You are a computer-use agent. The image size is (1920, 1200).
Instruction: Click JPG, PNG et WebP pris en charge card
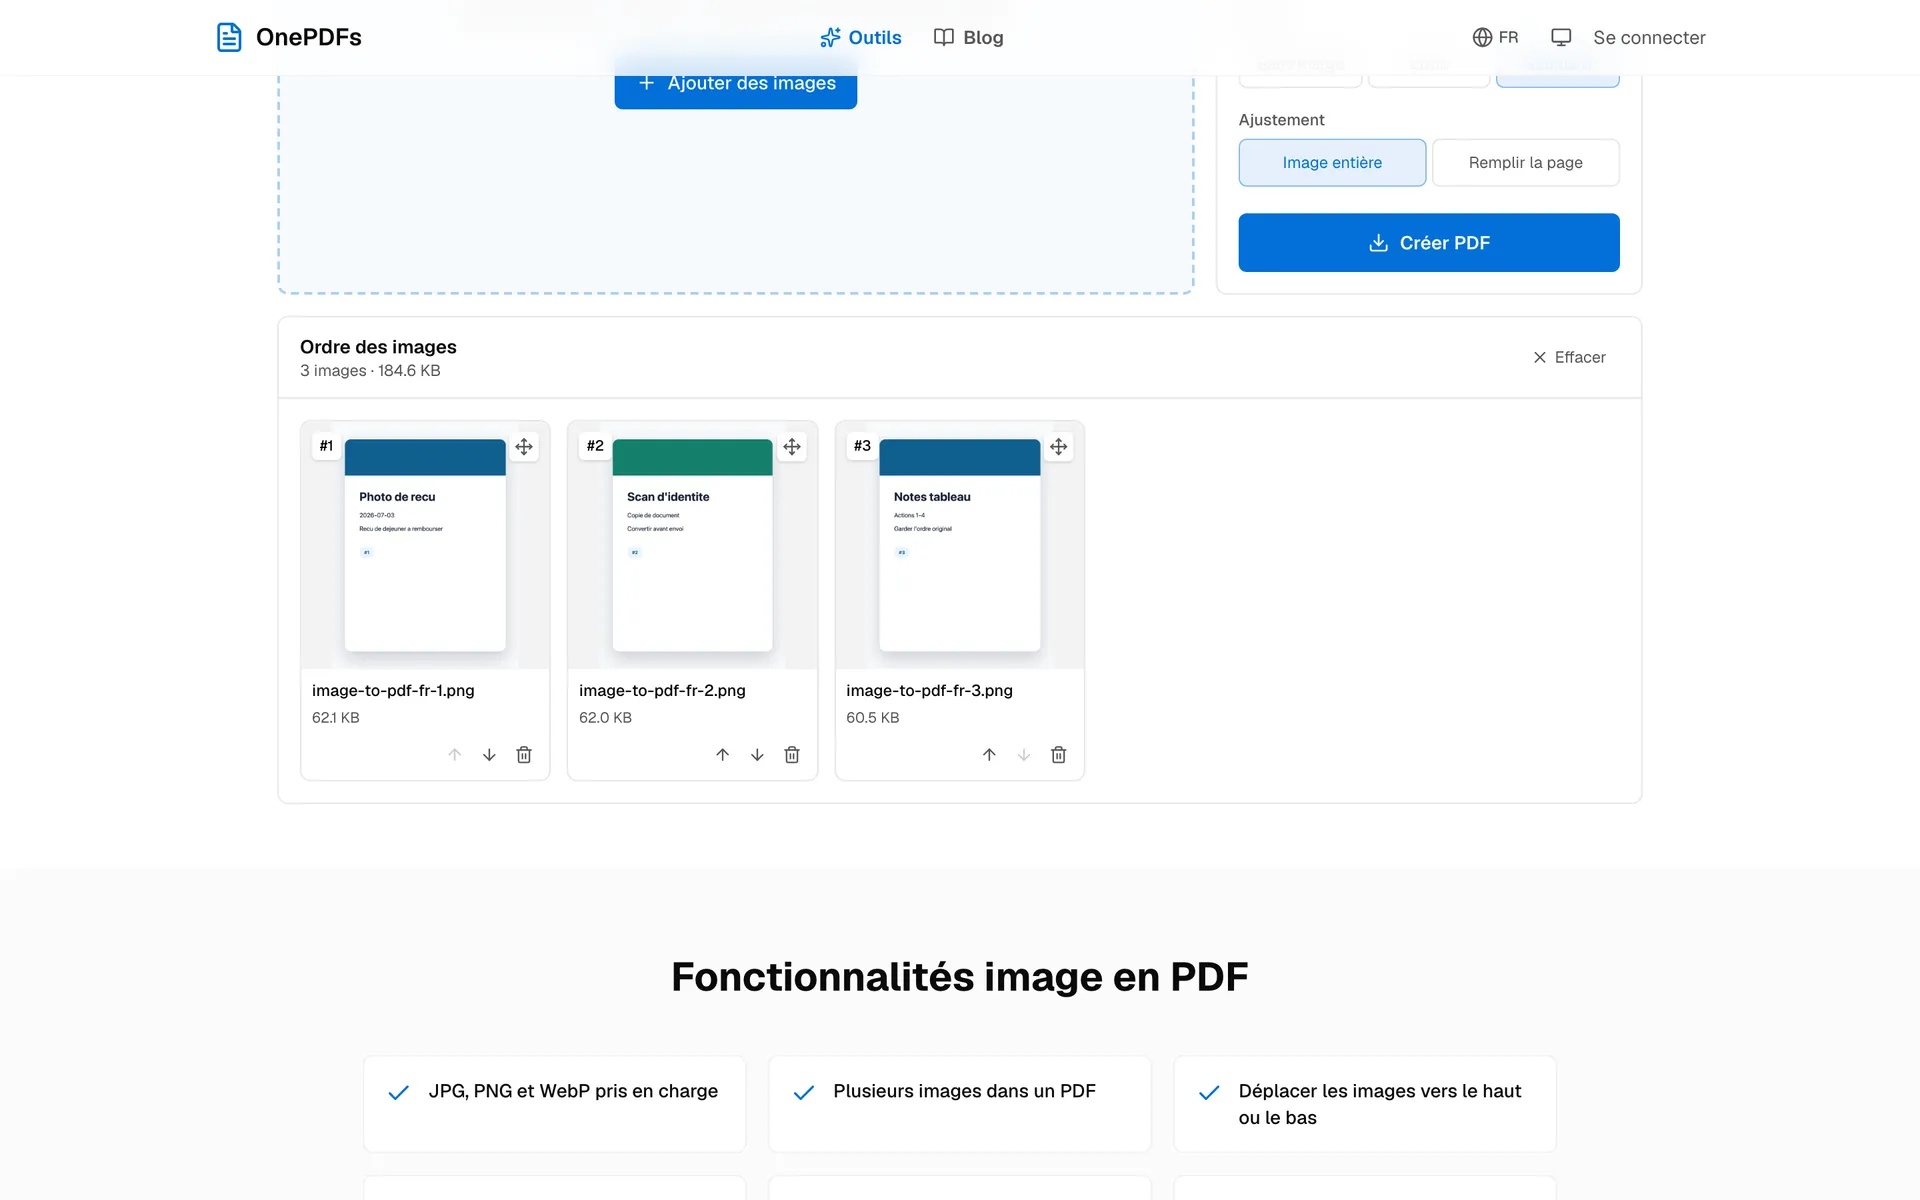click(554, 1104)
